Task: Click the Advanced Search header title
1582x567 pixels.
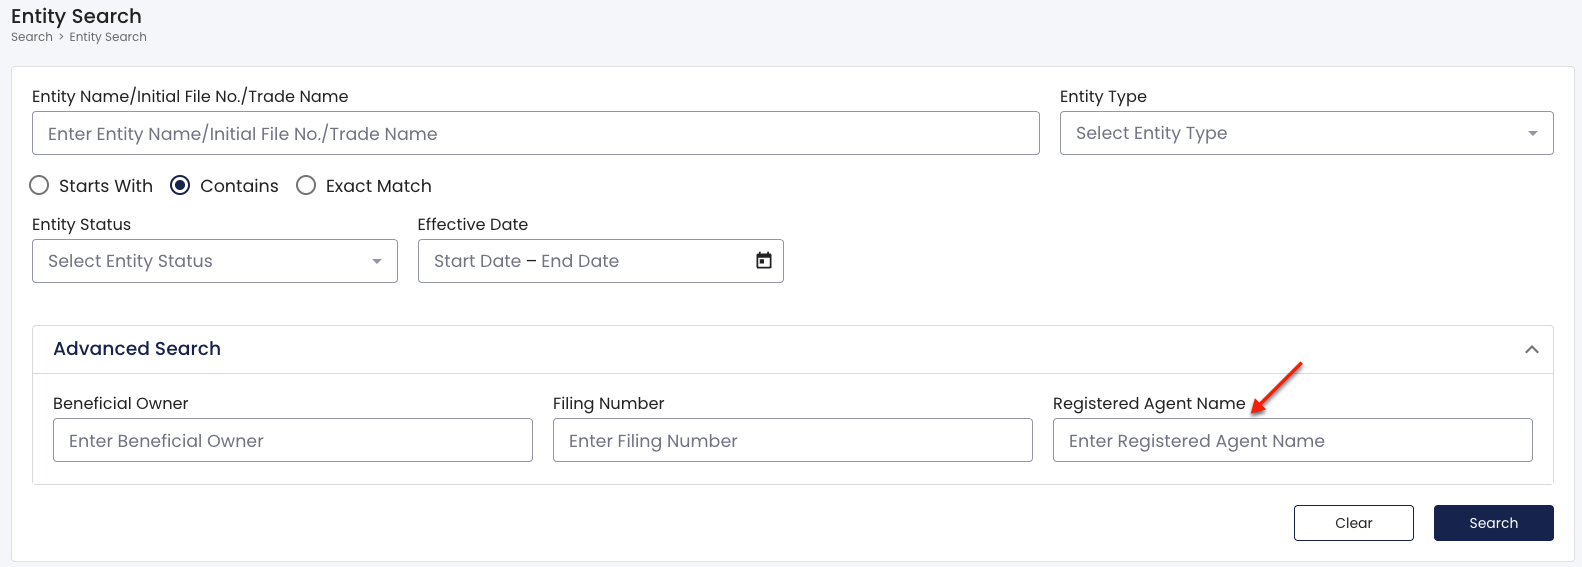Action: (137, 349)
